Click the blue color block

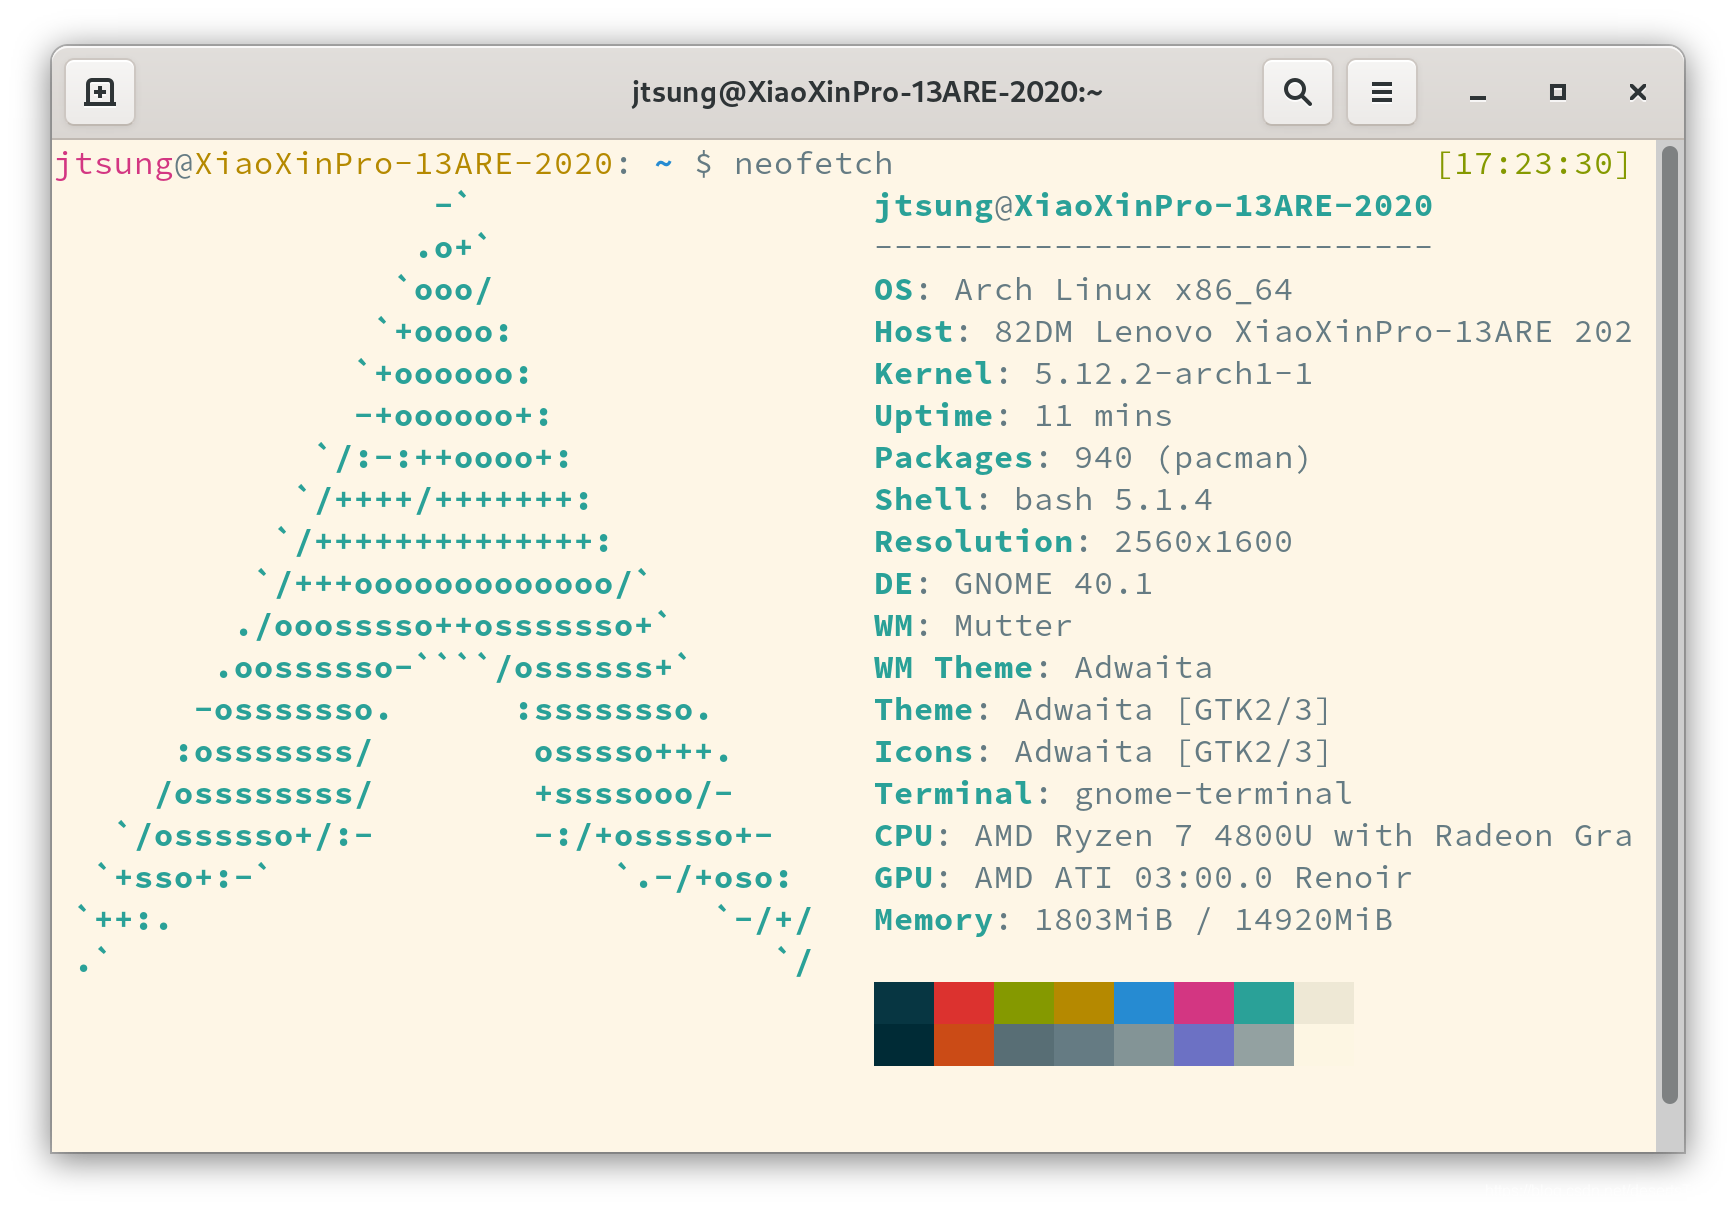point(1144,1003)
